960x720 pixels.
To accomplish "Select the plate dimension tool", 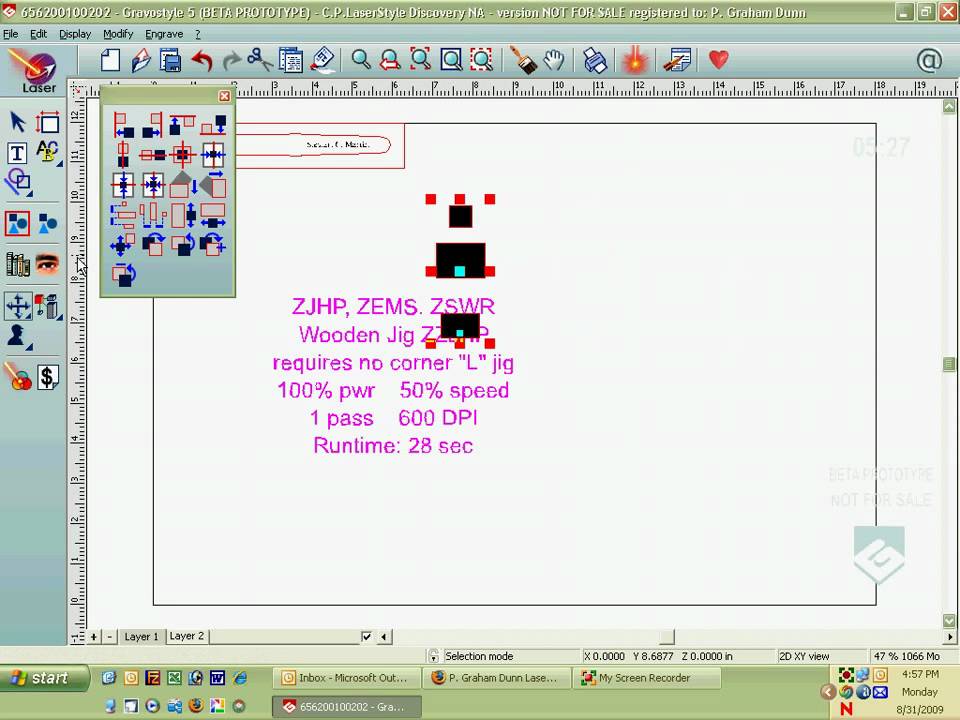I will point(47,122).
